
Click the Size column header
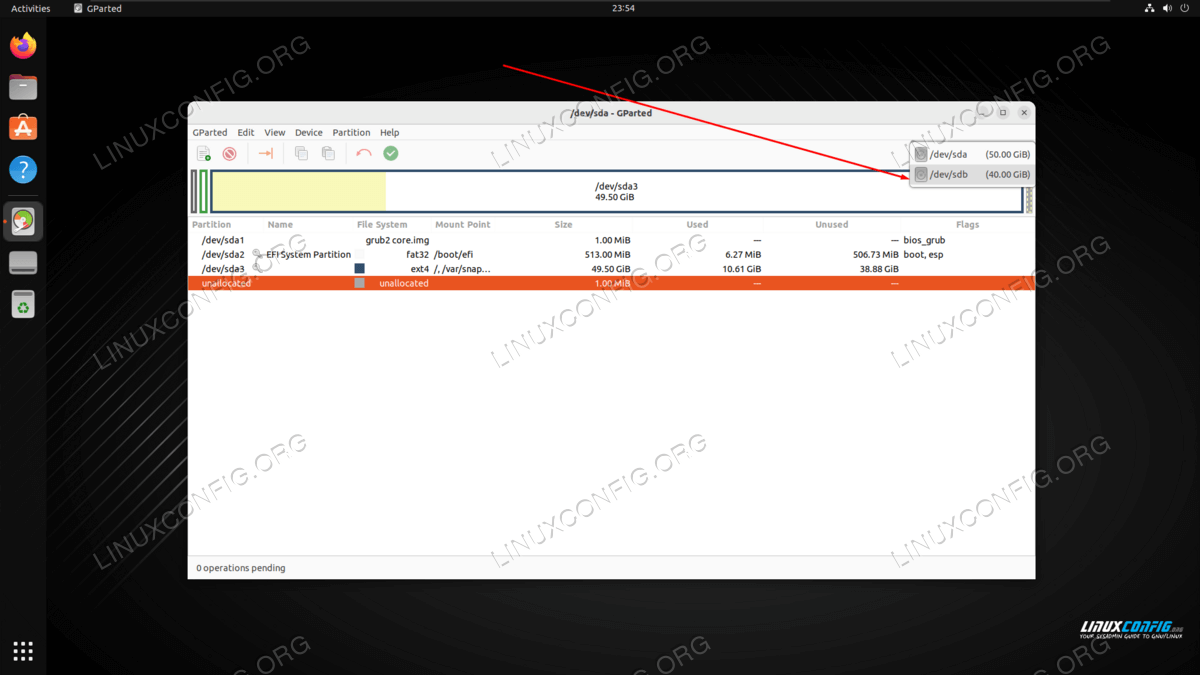564,225
